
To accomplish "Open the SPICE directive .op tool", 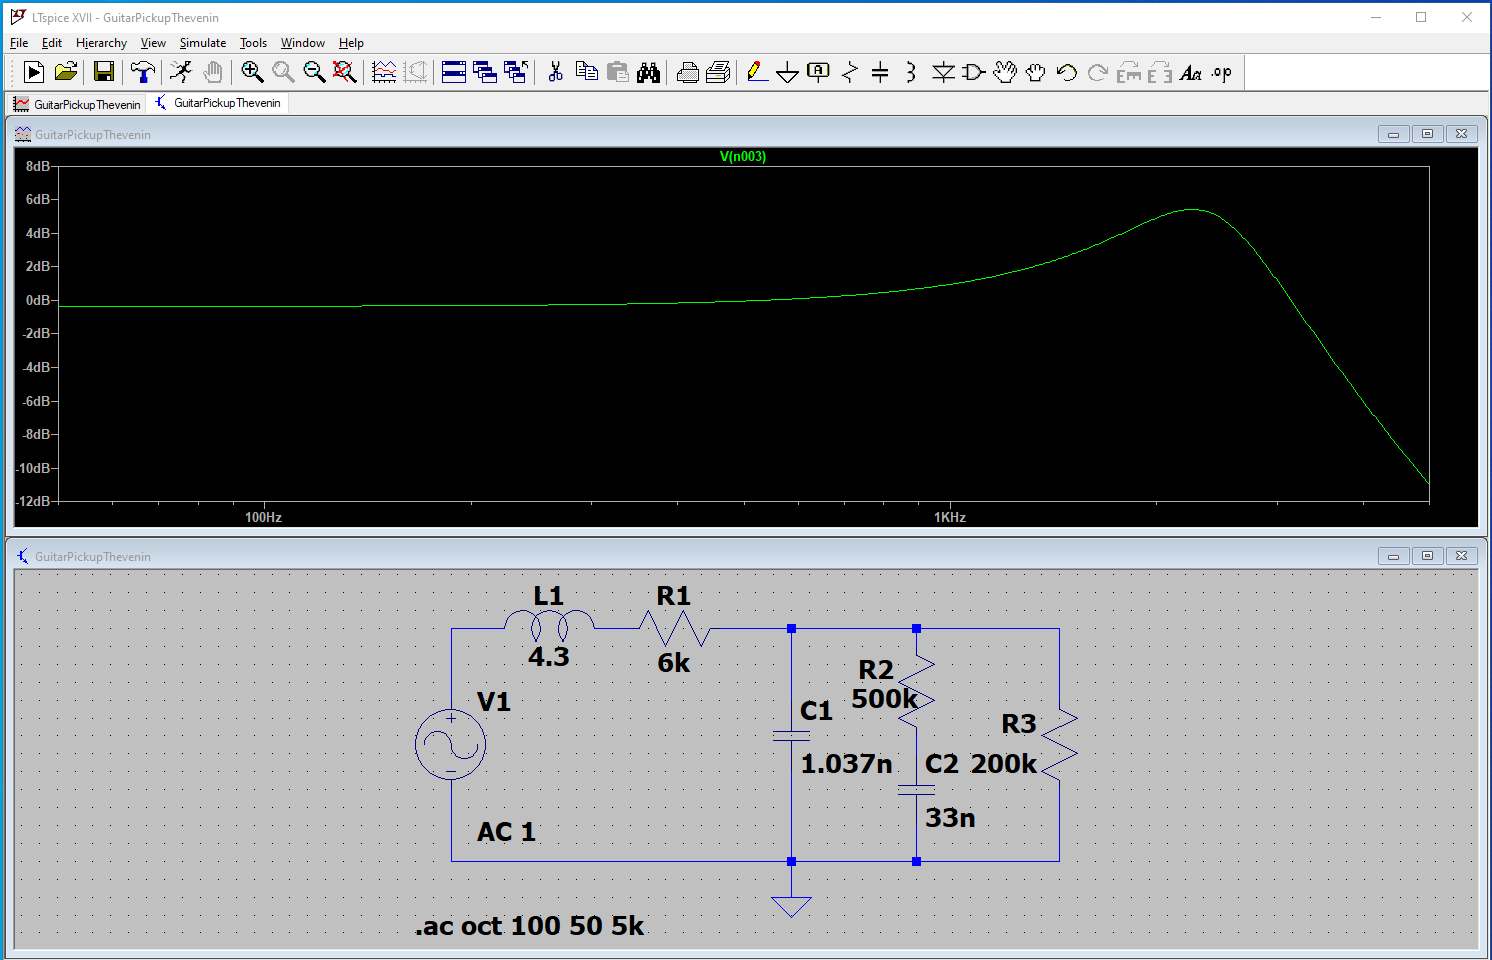I will click(x=1221, y=72).
